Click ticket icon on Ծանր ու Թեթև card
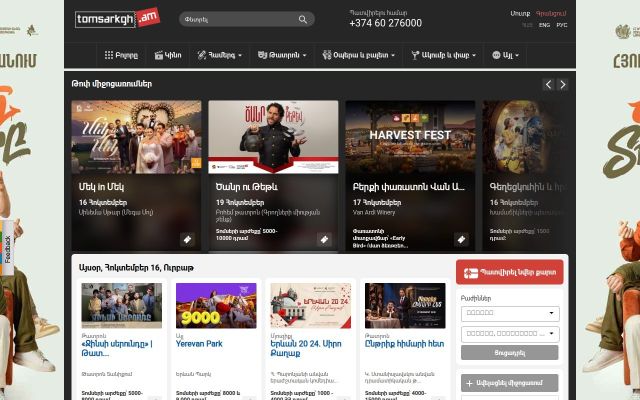Screen dimensions: 640x400 click(x=324, y=240)
